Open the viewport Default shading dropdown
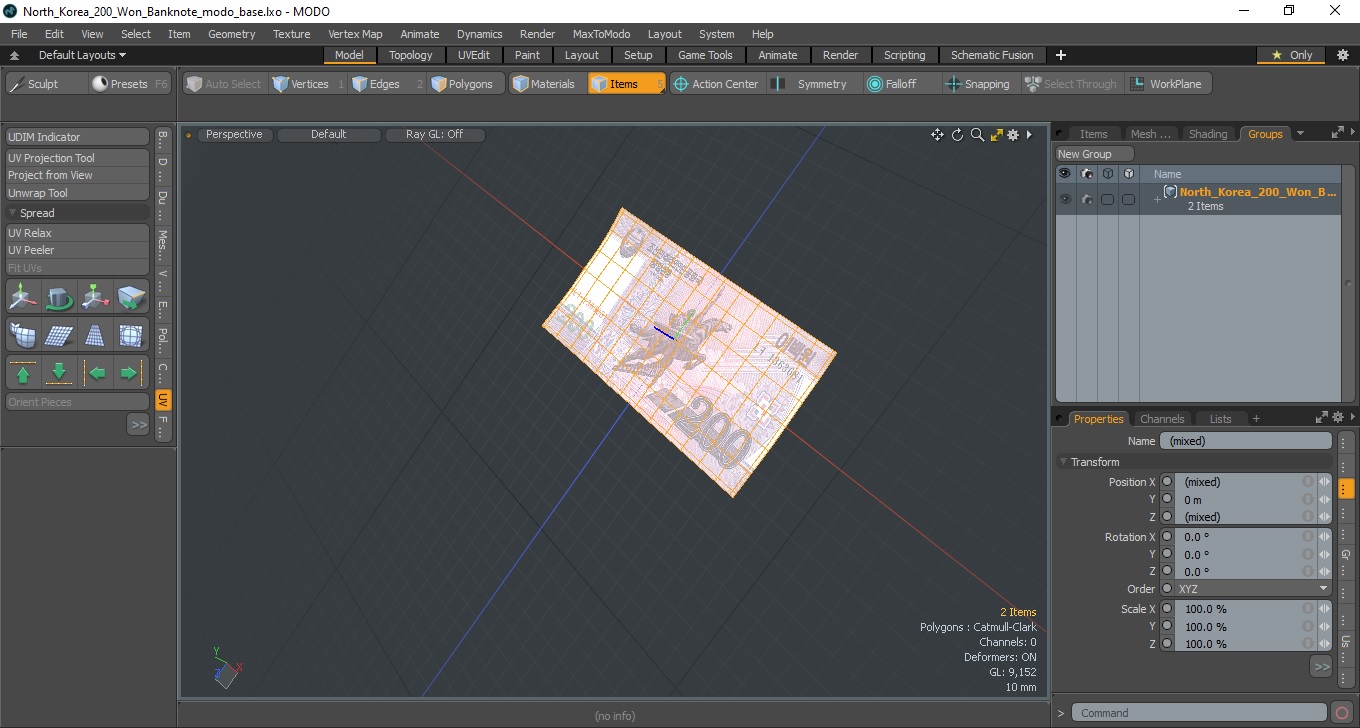1360x728 pixels. tap(329, 134)
